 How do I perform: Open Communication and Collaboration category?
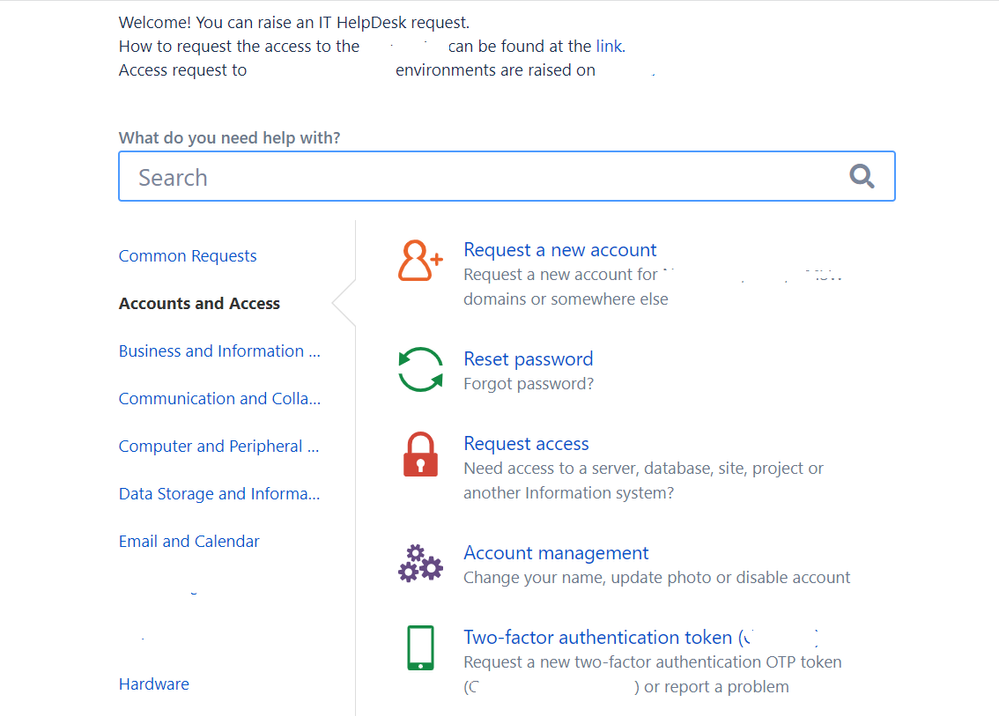click(x=219, y=399)
